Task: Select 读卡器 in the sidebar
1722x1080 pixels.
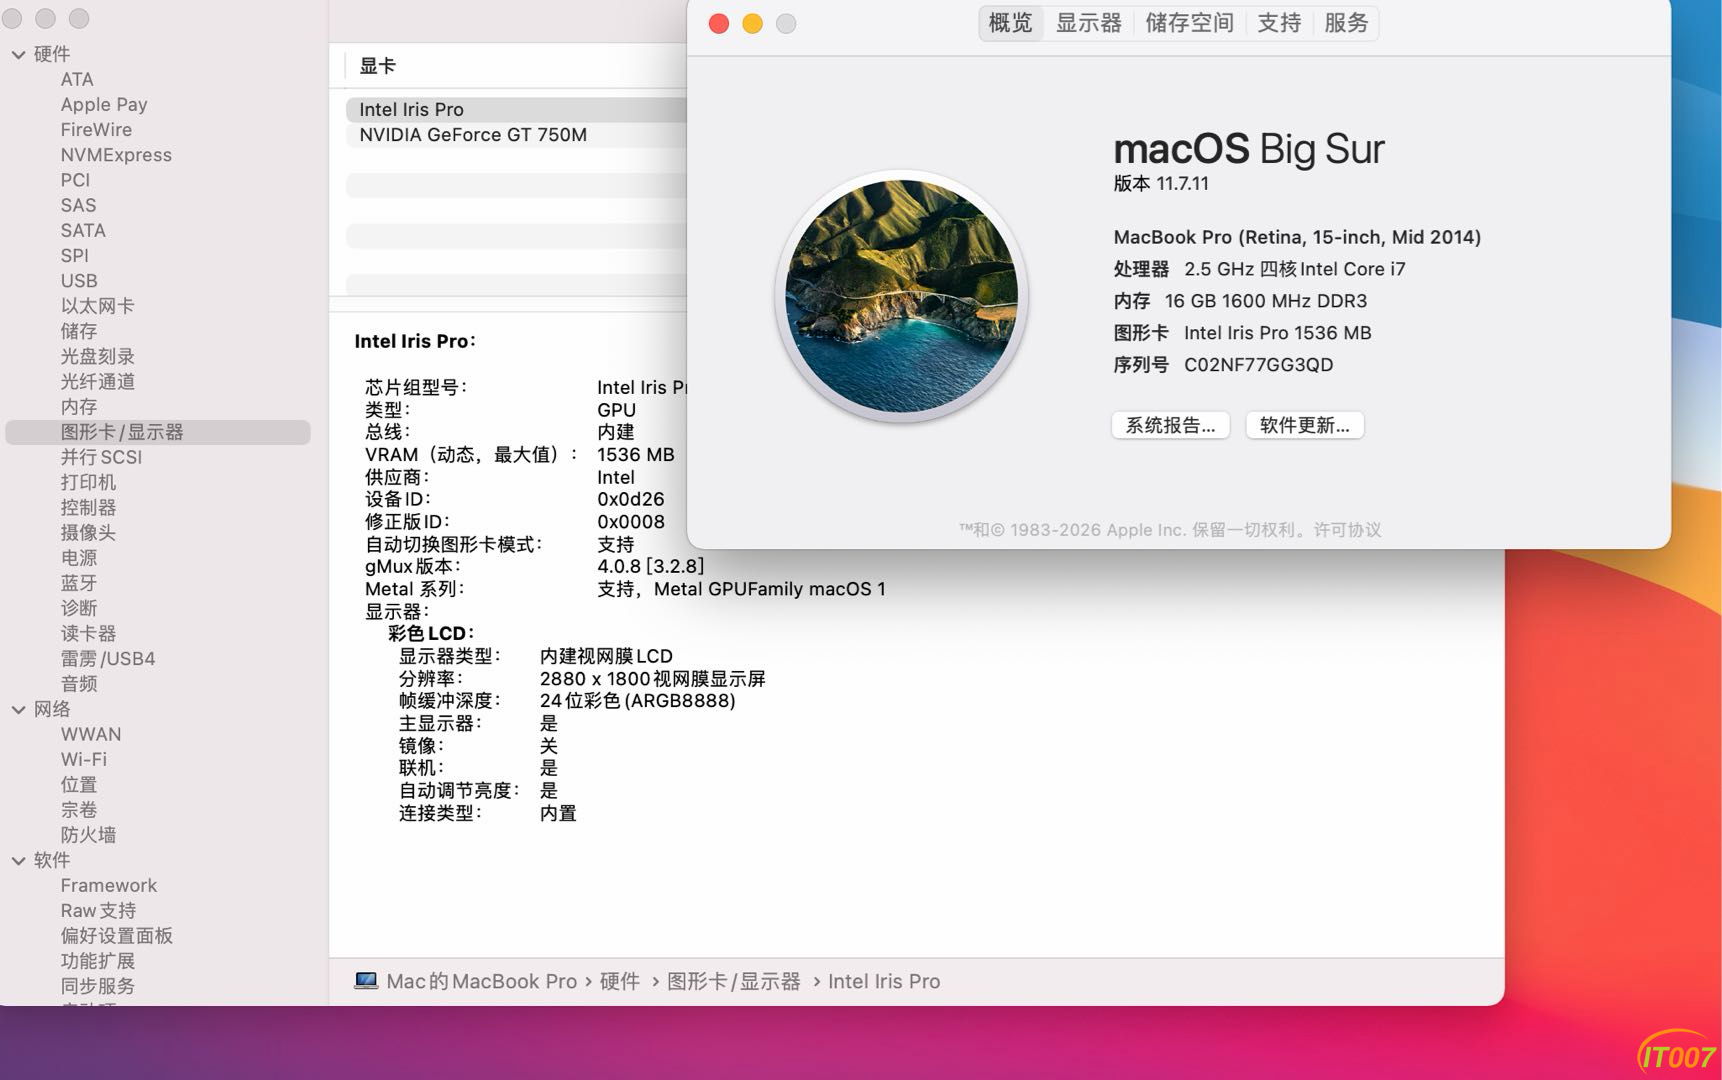Action: 88,633
